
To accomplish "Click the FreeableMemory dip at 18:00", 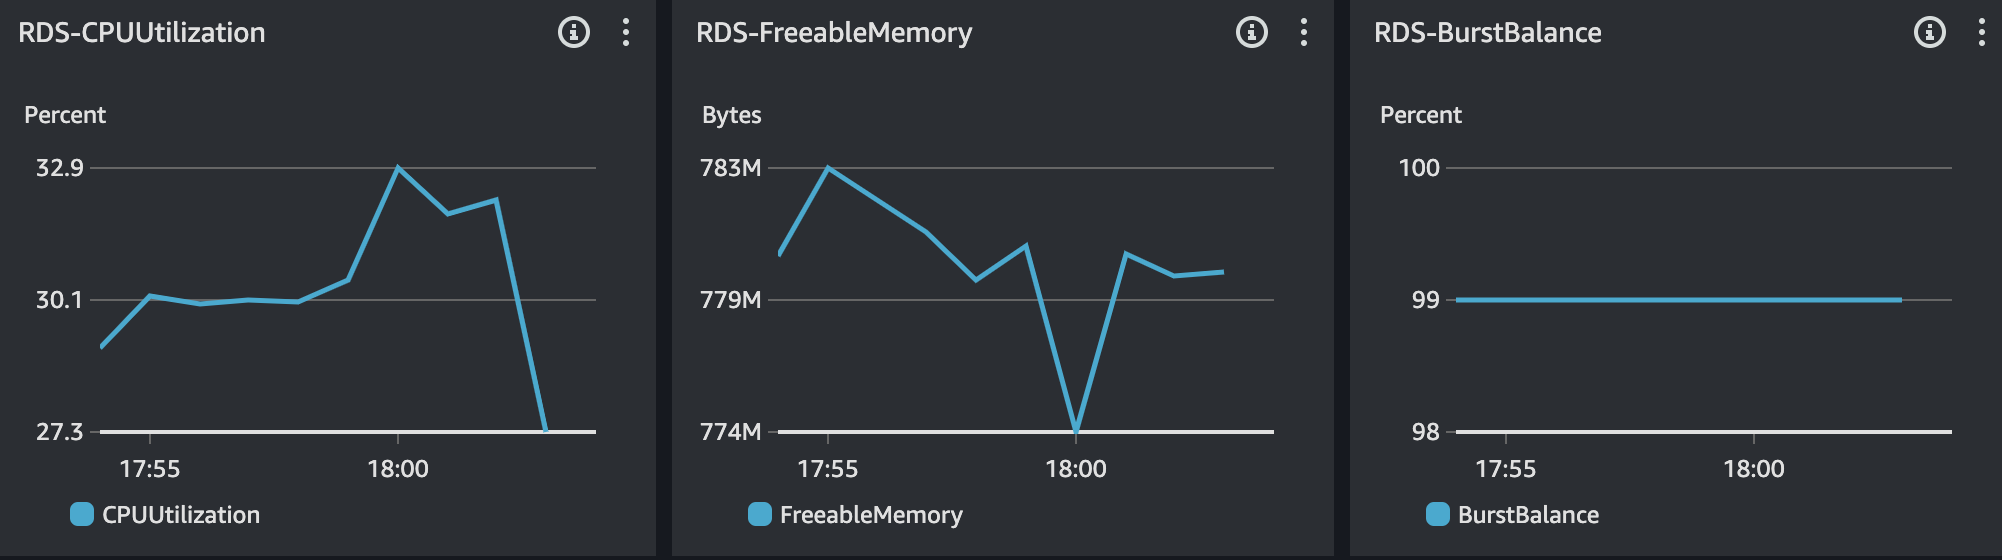I will click(x=1076, y=430).
